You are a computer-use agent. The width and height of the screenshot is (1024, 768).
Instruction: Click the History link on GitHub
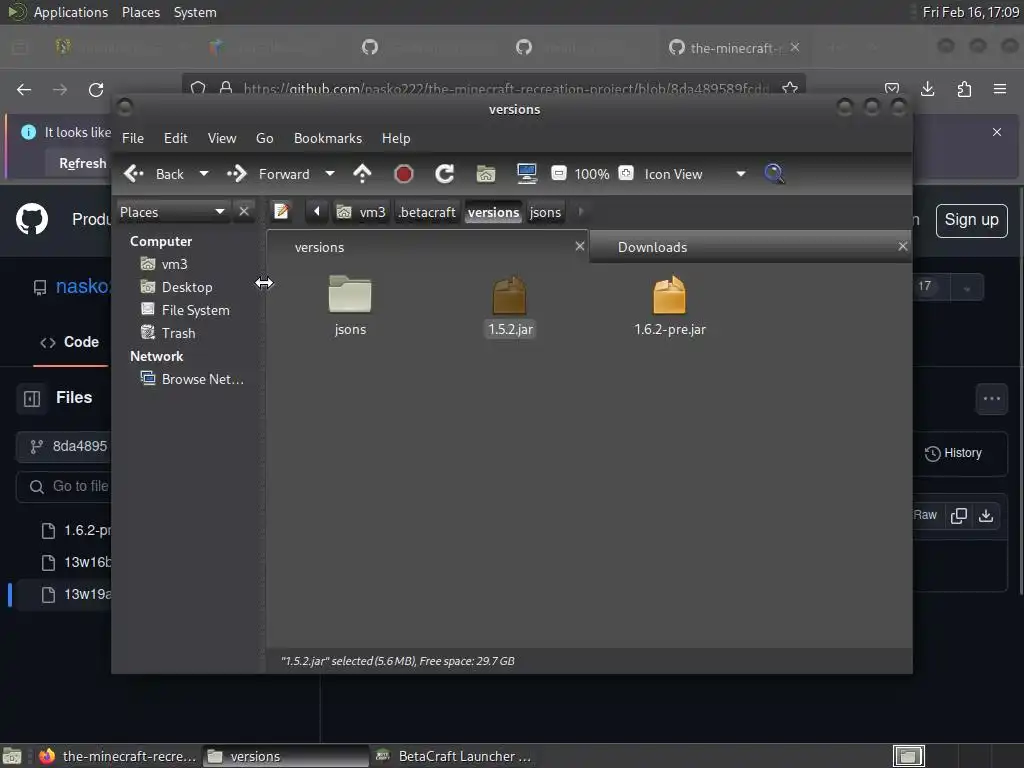click(953, 453)
